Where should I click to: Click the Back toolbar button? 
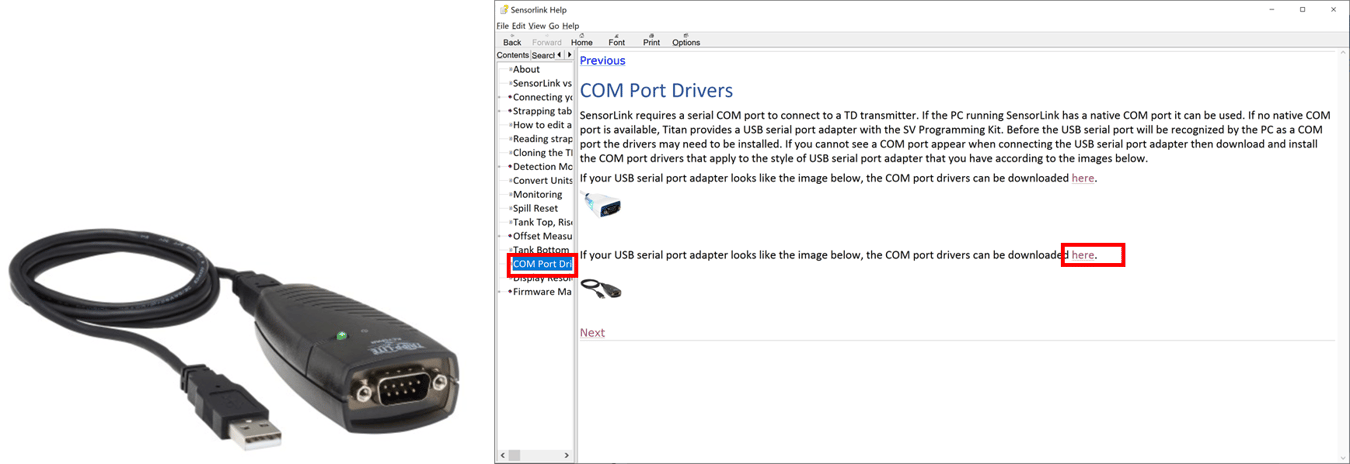point(512,40)
